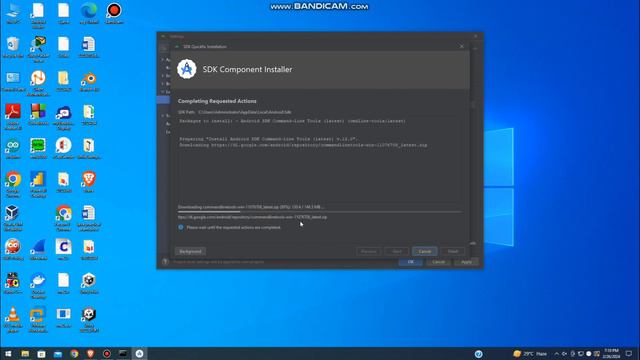Open Bandicam desktop shortcut

pyautogui.click(x=114, y=13)
